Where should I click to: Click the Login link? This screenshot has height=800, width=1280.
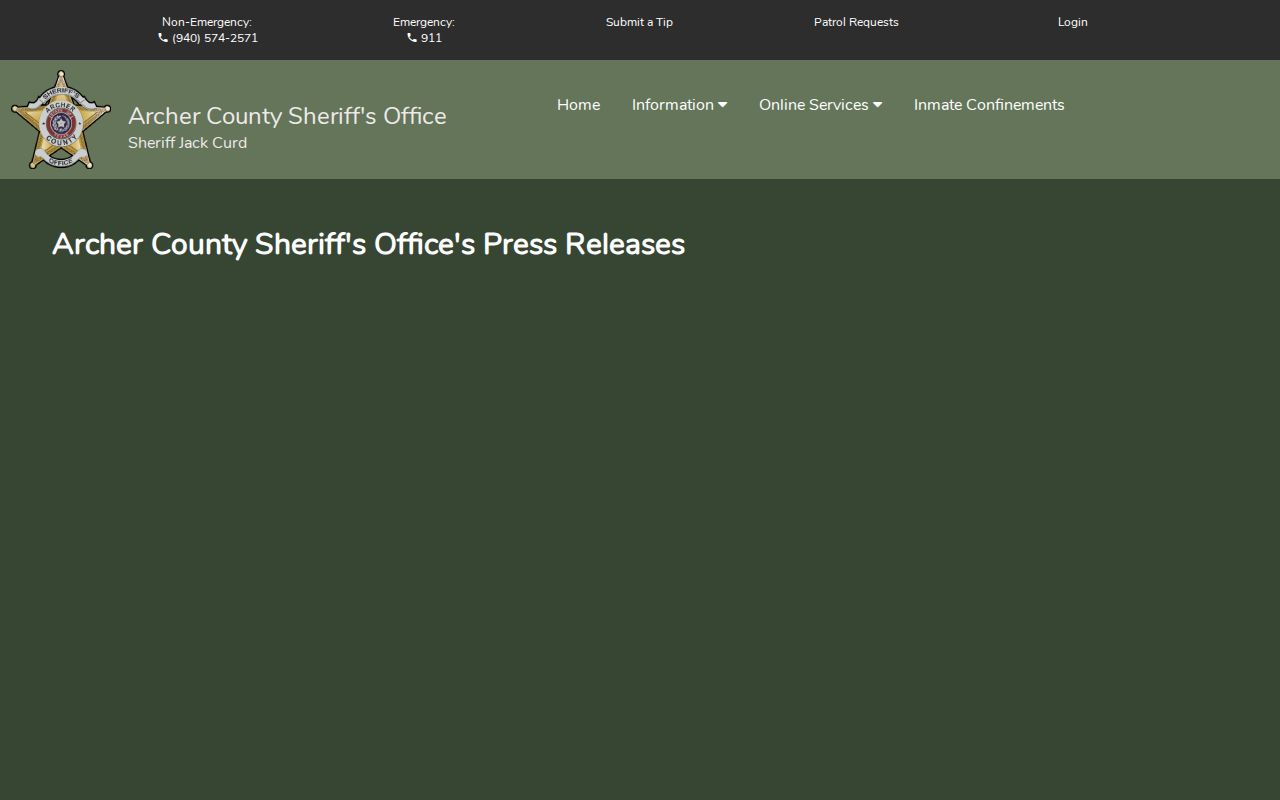pos(1073,22)
